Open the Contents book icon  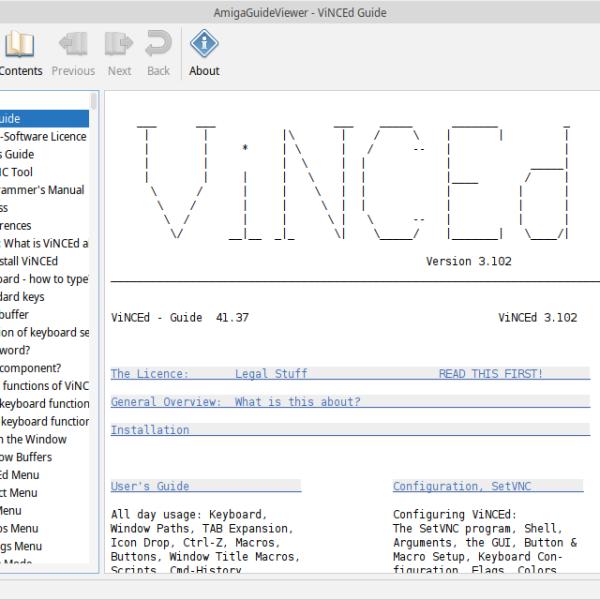19,44
